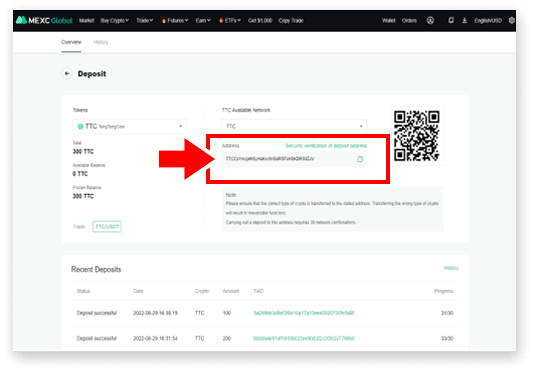Open the TTC token selector dropdown
This screenshot has width=533, height=372.
pyautogui.click(x=129, y=126)
